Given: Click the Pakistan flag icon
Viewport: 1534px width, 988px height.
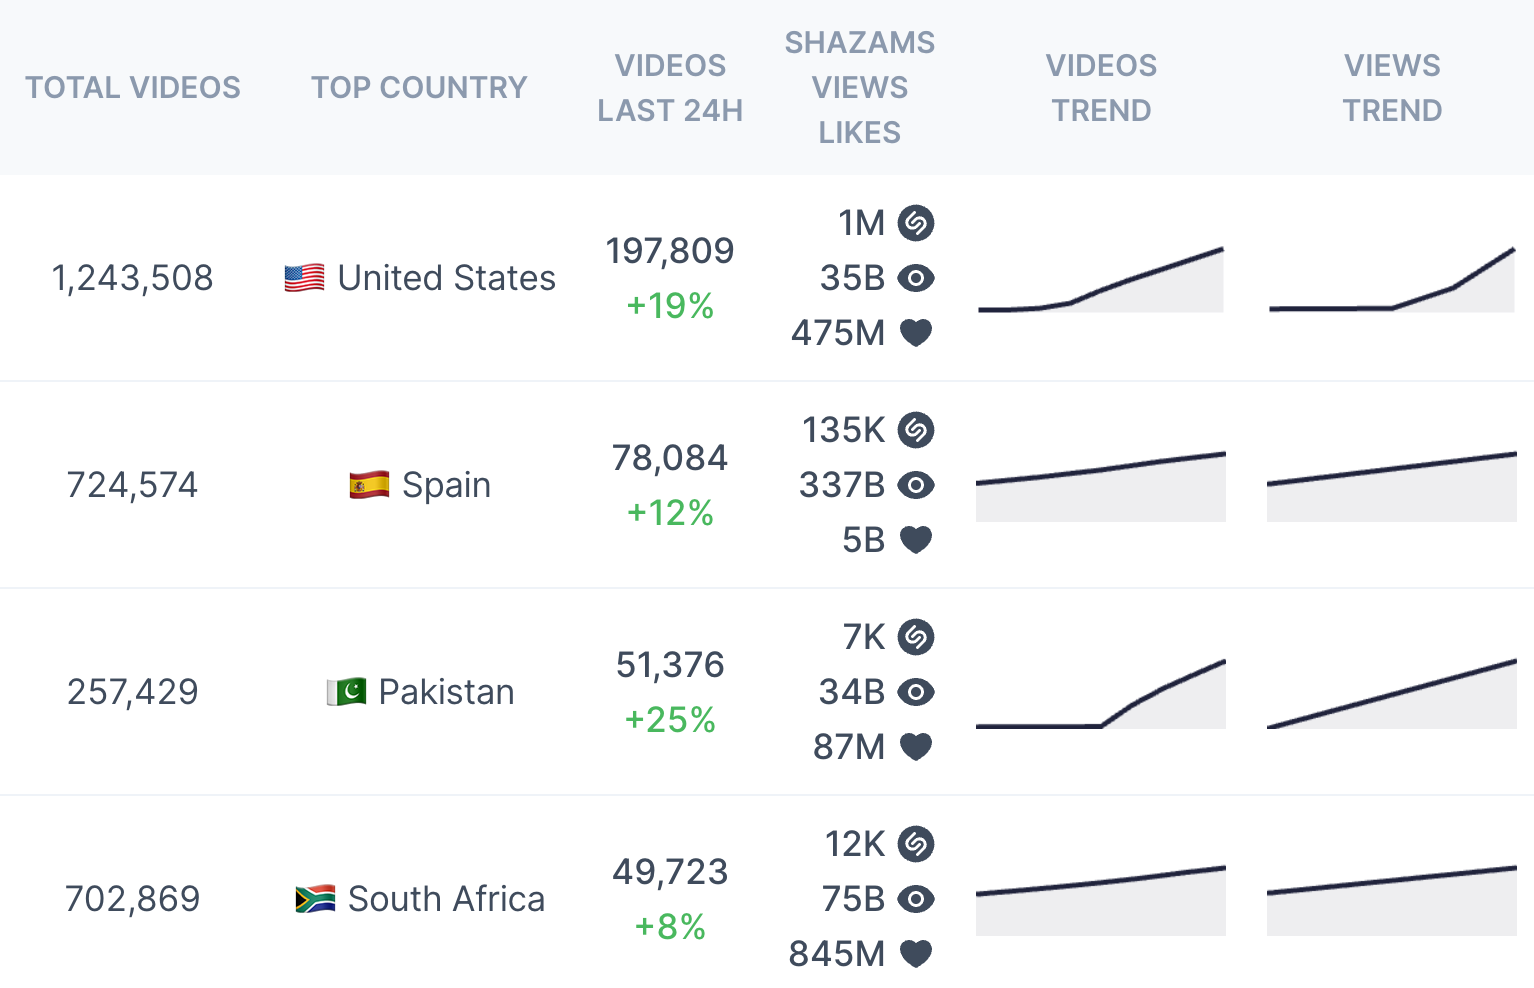Looking at the screenshot, I should (x=346, y=692).
